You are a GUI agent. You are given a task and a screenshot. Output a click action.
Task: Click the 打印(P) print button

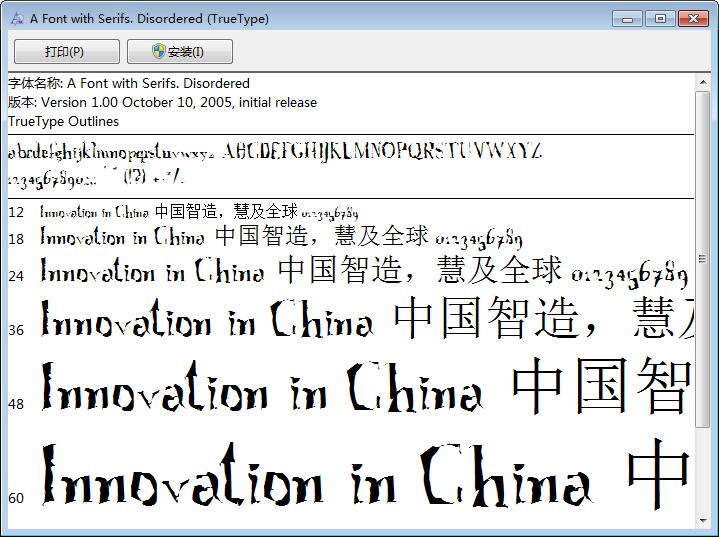(67, 51)
